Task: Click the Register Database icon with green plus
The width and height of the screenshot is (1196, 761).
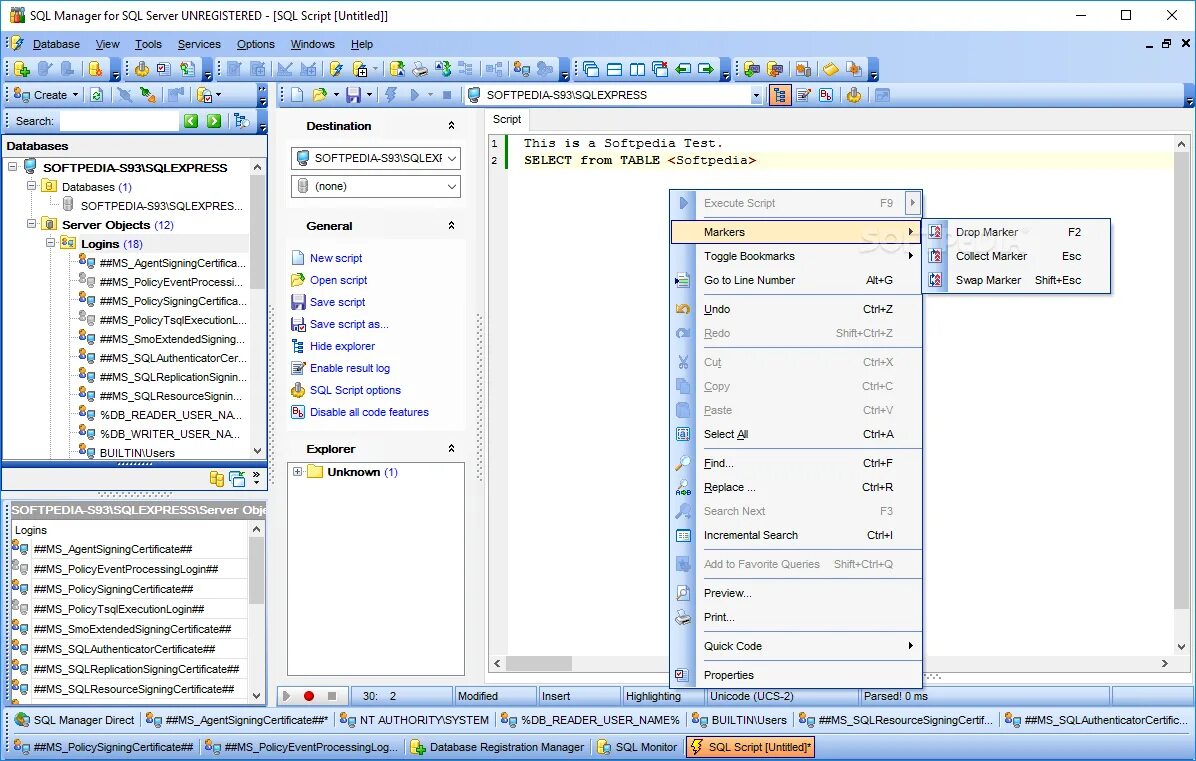Action: (21, 69)
